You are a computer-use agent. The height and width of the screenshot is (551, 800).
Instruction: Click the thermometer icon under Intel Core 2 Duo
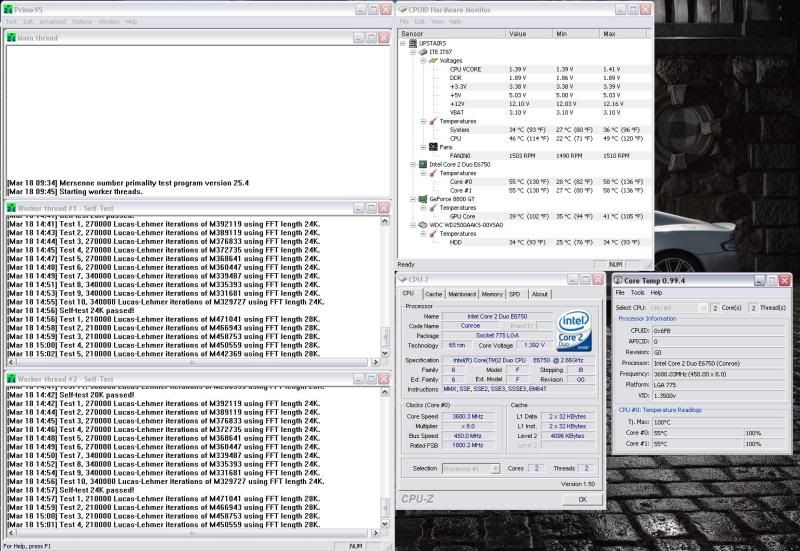click(433, 173)
